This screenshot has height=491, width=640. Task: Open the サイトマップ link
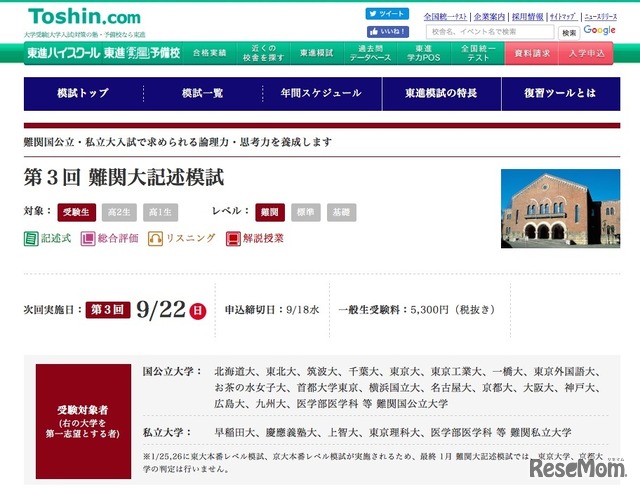tap(562, 17)
